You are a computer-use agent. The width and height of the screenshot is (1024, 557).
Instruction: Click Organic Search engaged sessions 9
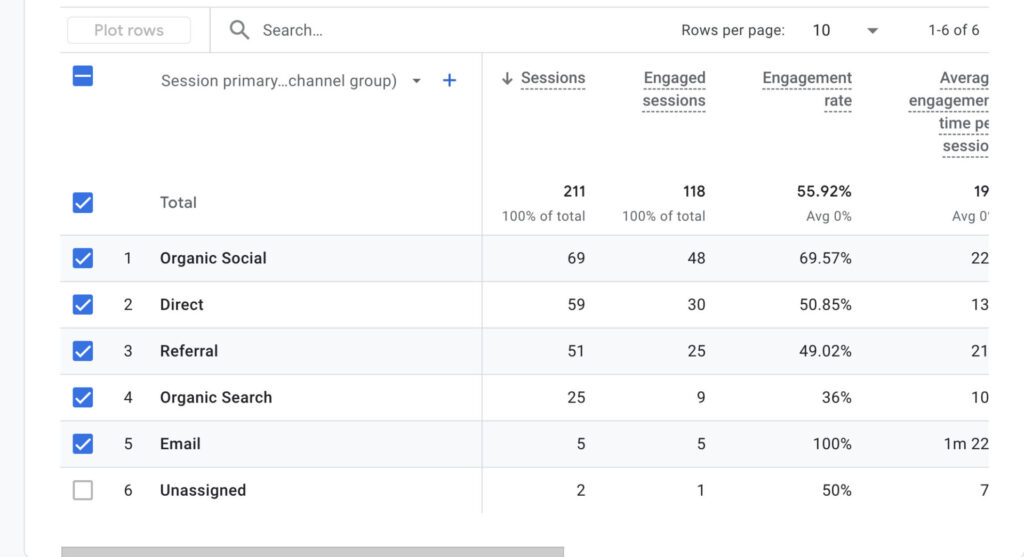click(701, 397)
